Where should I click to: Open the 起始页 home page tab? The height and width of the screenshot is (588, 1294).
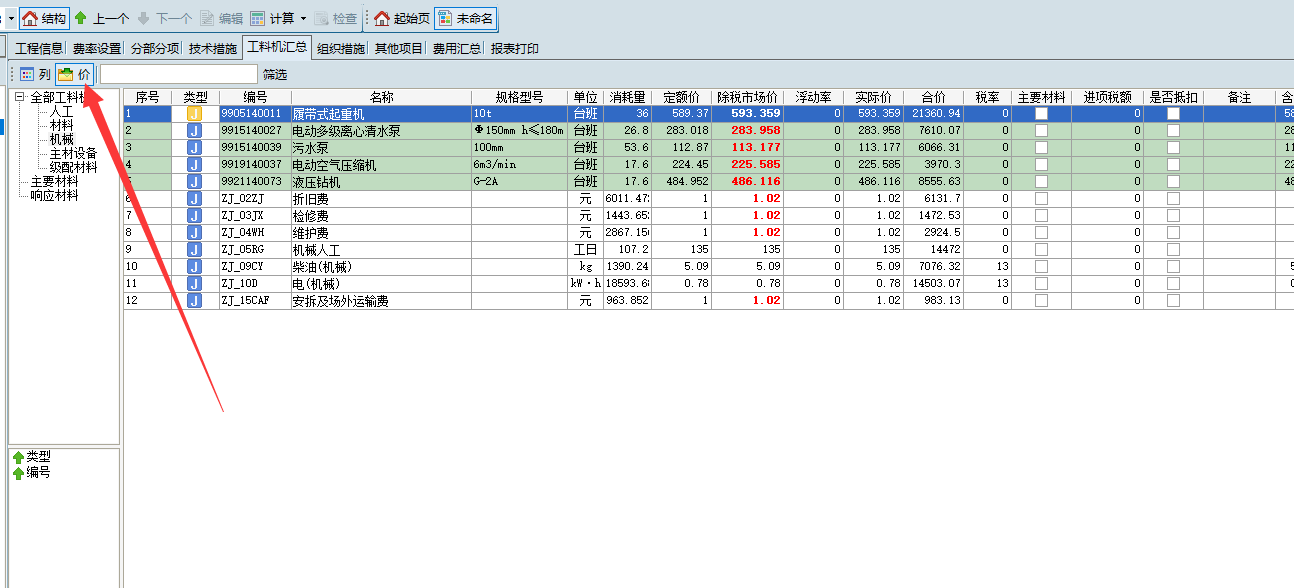(x=401, y=18)
